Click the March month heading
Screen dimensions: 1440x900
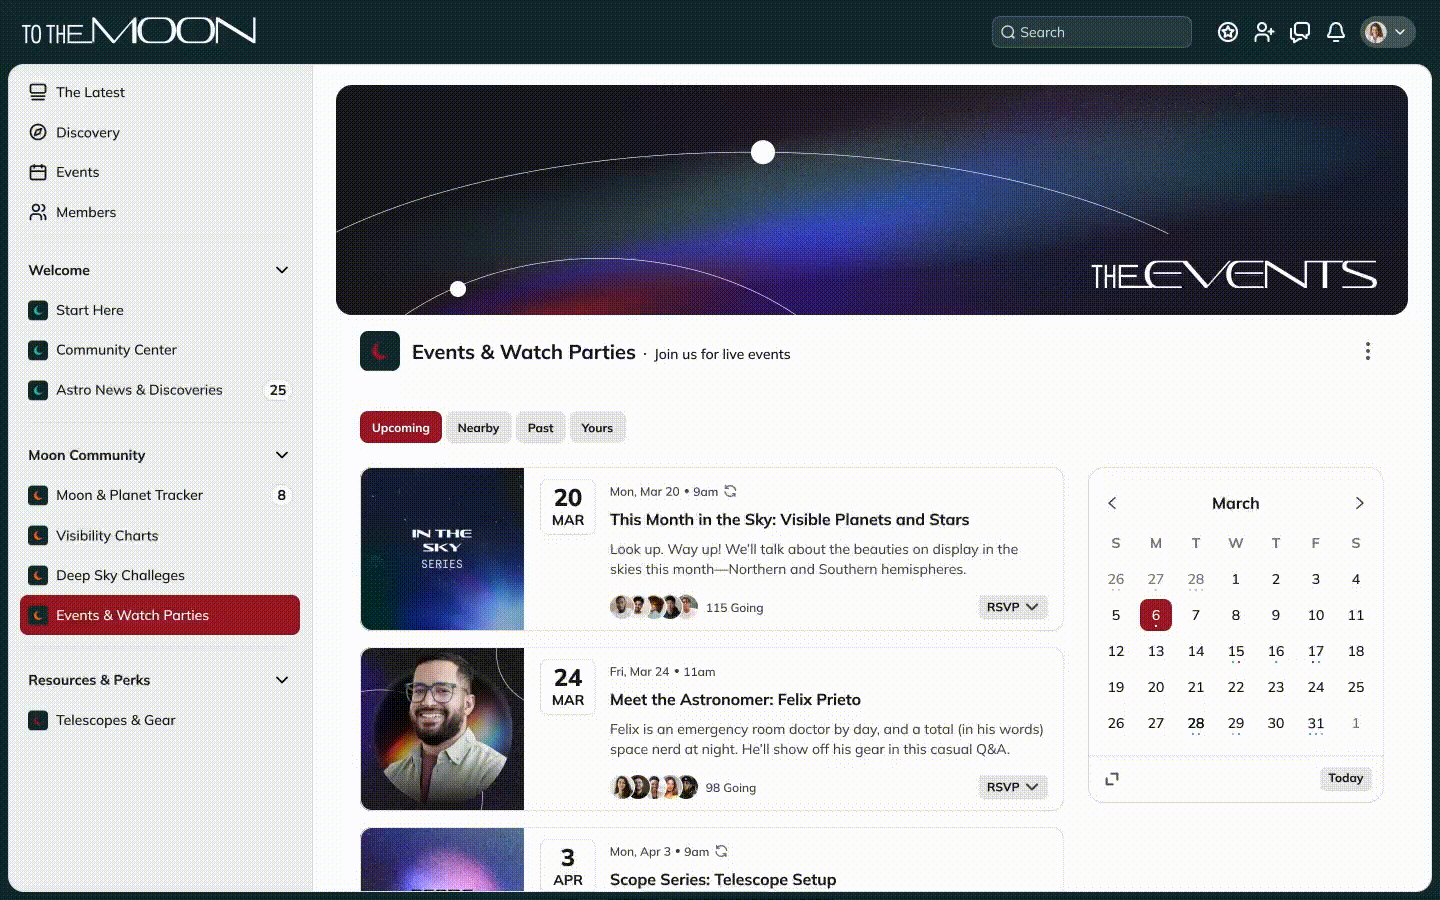coord(1236,503)
